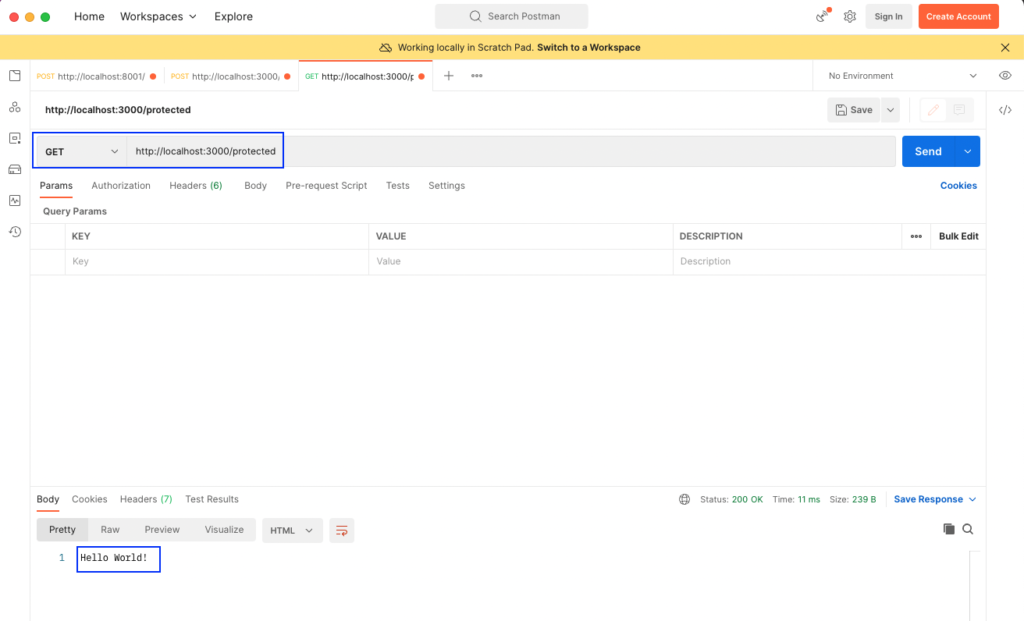Expand Save Response options
This screenshot has width=1024, height=621.
point(935,500)
